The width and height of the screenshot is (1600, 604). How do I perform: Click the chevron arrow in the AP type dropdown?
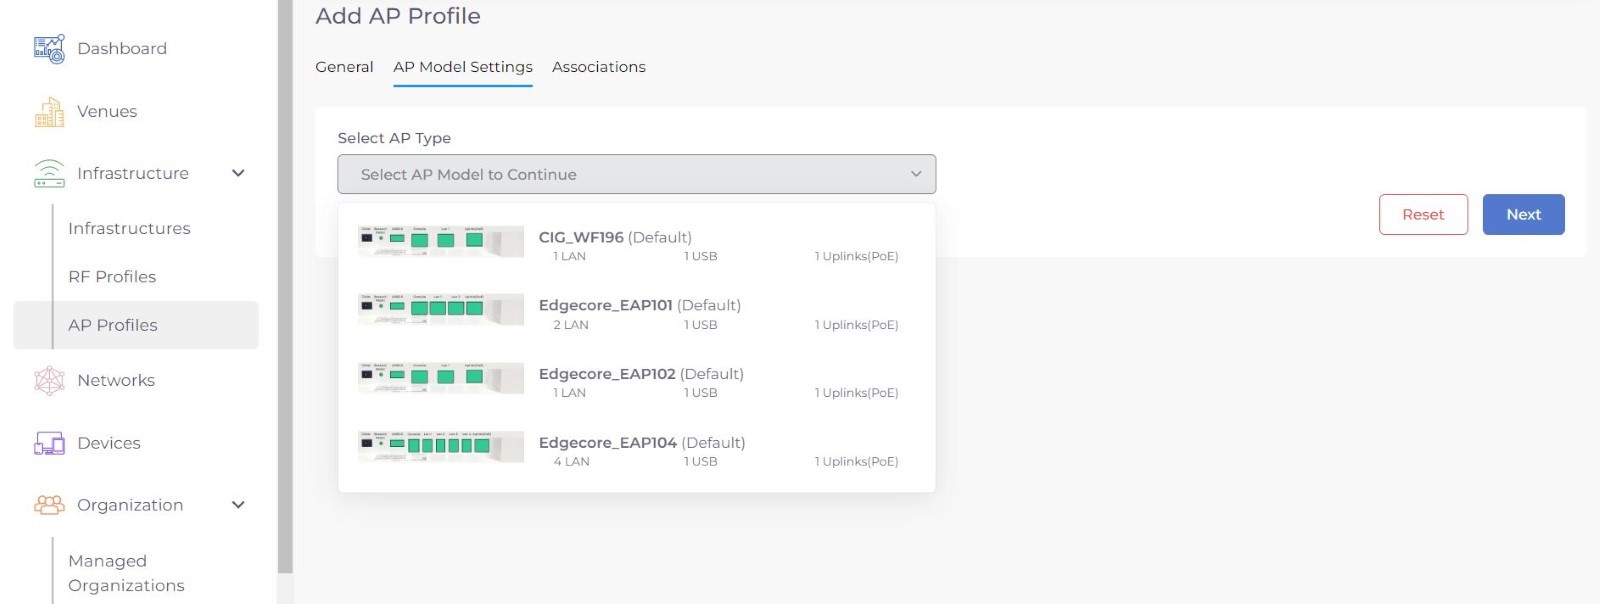(915, 174)
